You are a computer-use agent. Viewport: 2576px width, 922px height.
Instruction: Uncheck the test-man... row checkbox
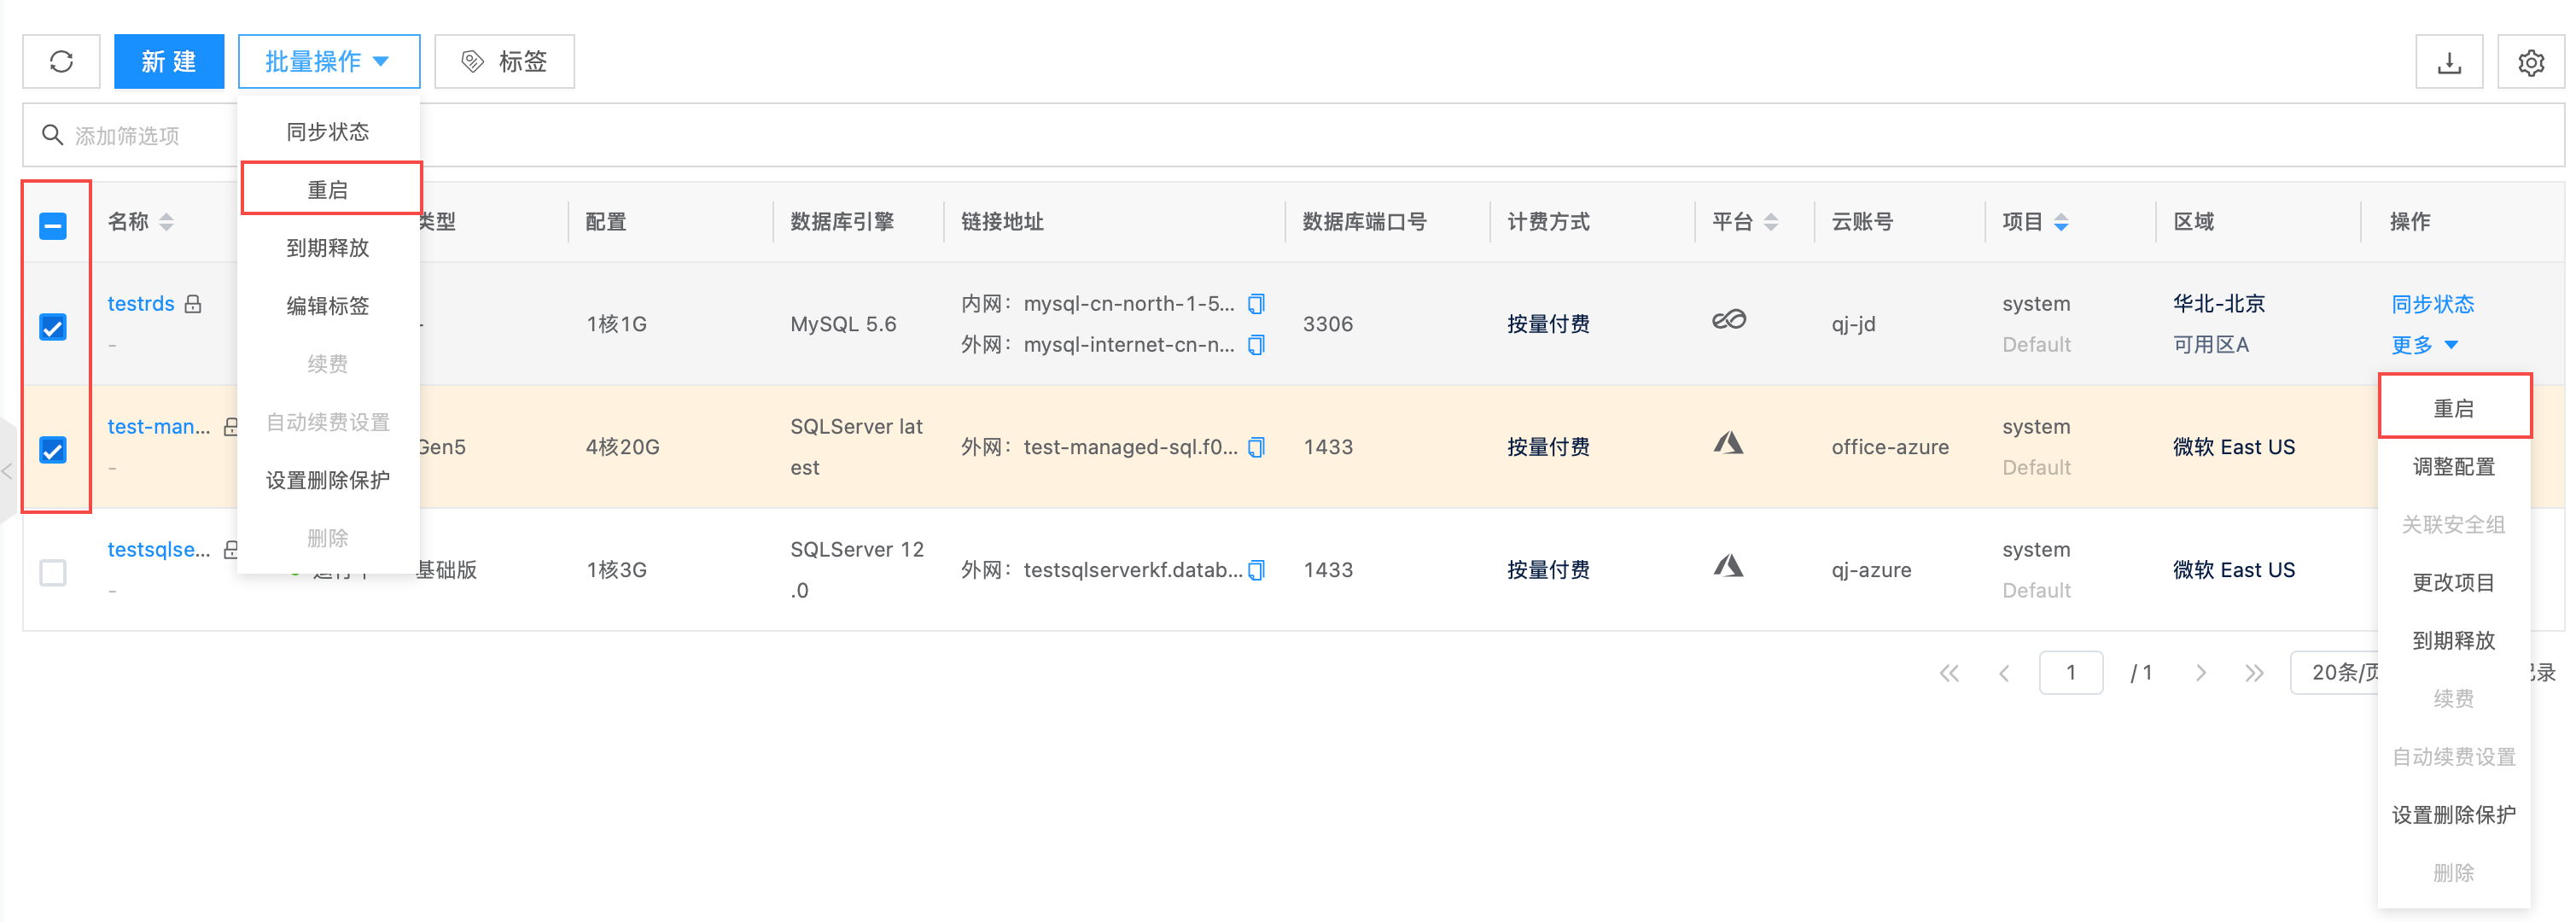point(53,450)
